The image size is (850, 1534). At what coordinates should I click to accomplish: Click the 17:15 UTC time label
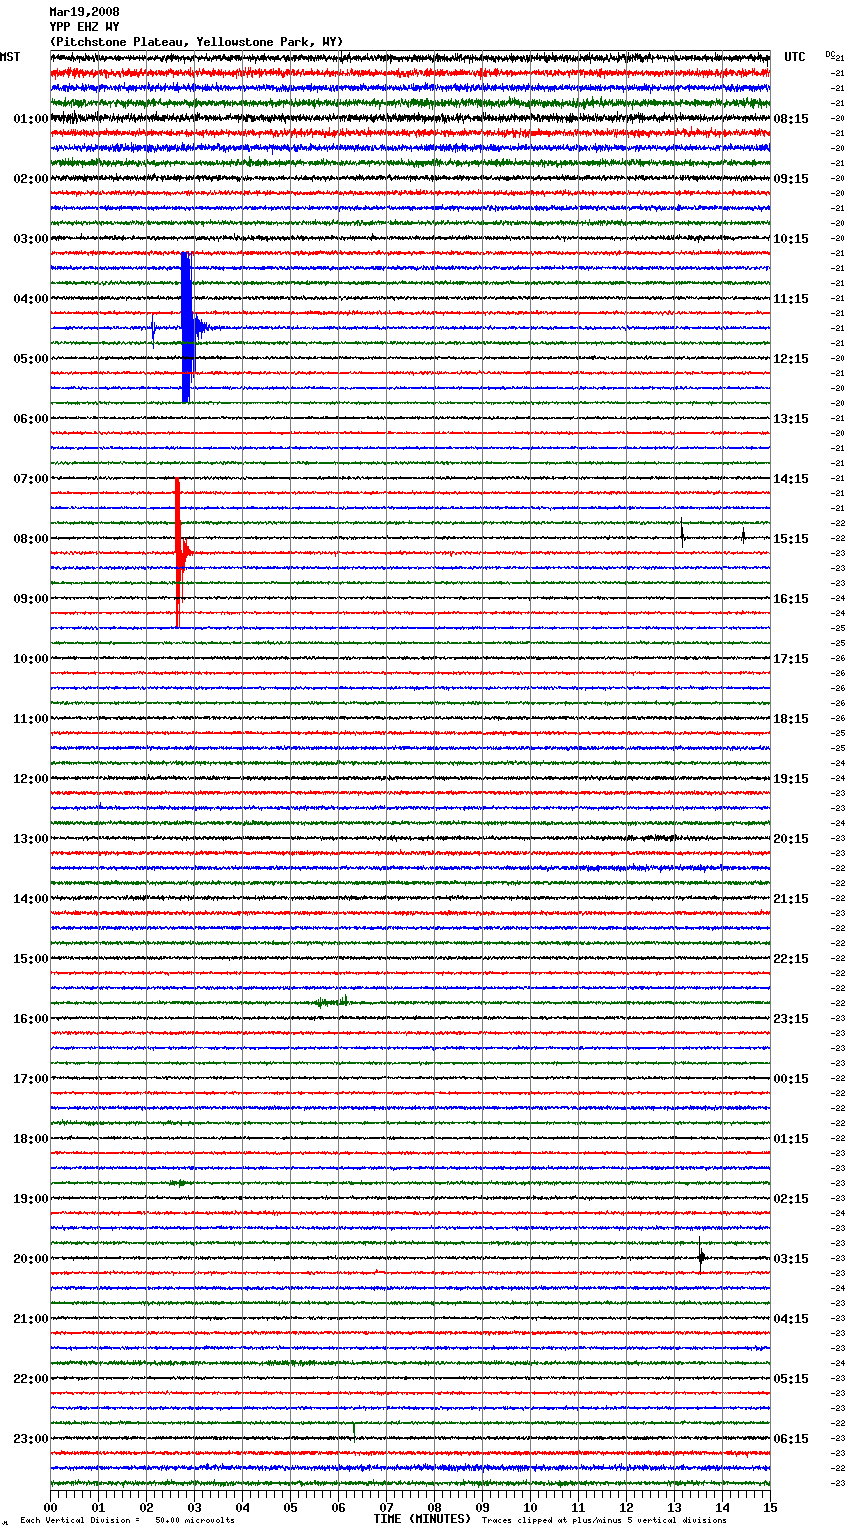[791, 659]
